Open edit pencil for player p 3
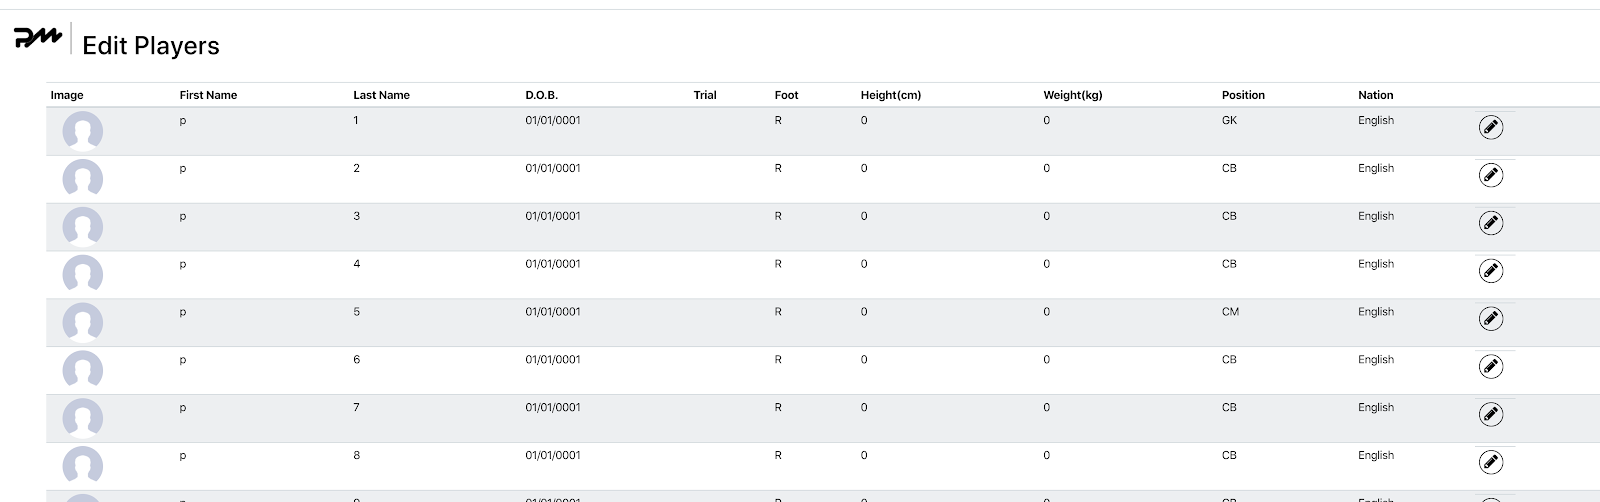The image size is (1600, 502). (1490, 223)
